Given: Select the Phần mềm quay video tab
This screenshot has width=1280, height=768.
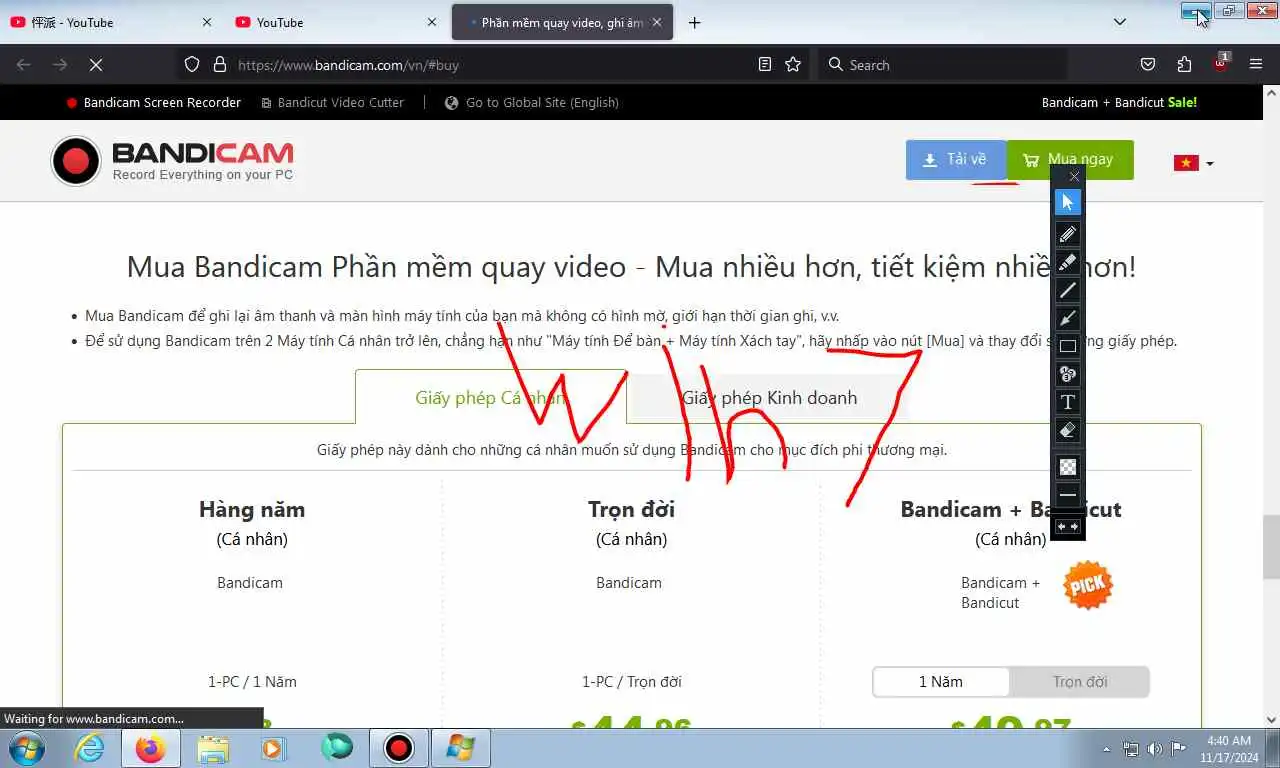Looking at the screenshot, I should tap(562, 22).
